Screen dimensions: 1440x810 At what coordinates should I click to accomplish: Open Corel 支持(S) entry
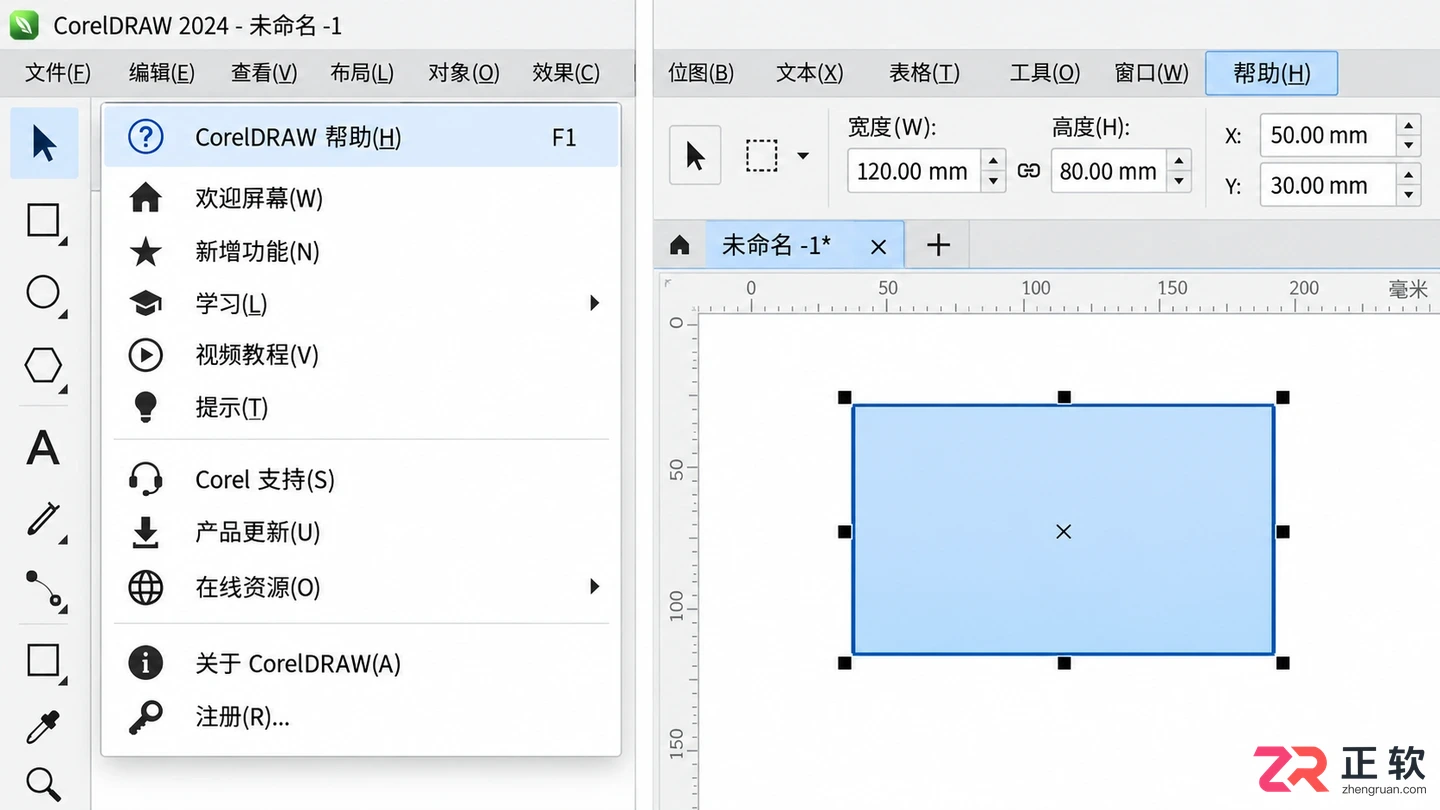coord(362,479)
